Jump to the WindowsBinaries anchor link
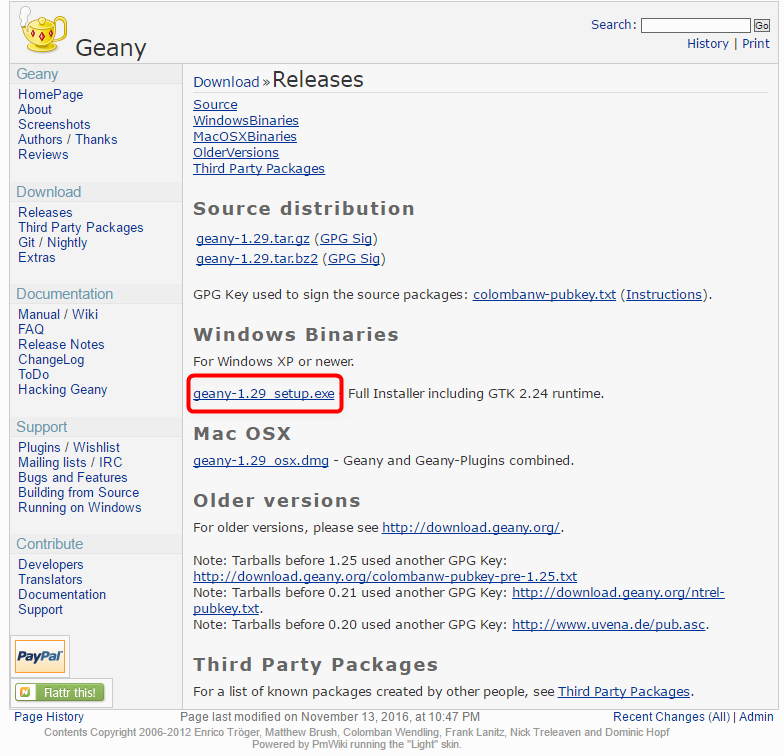 tap(246, 121)
